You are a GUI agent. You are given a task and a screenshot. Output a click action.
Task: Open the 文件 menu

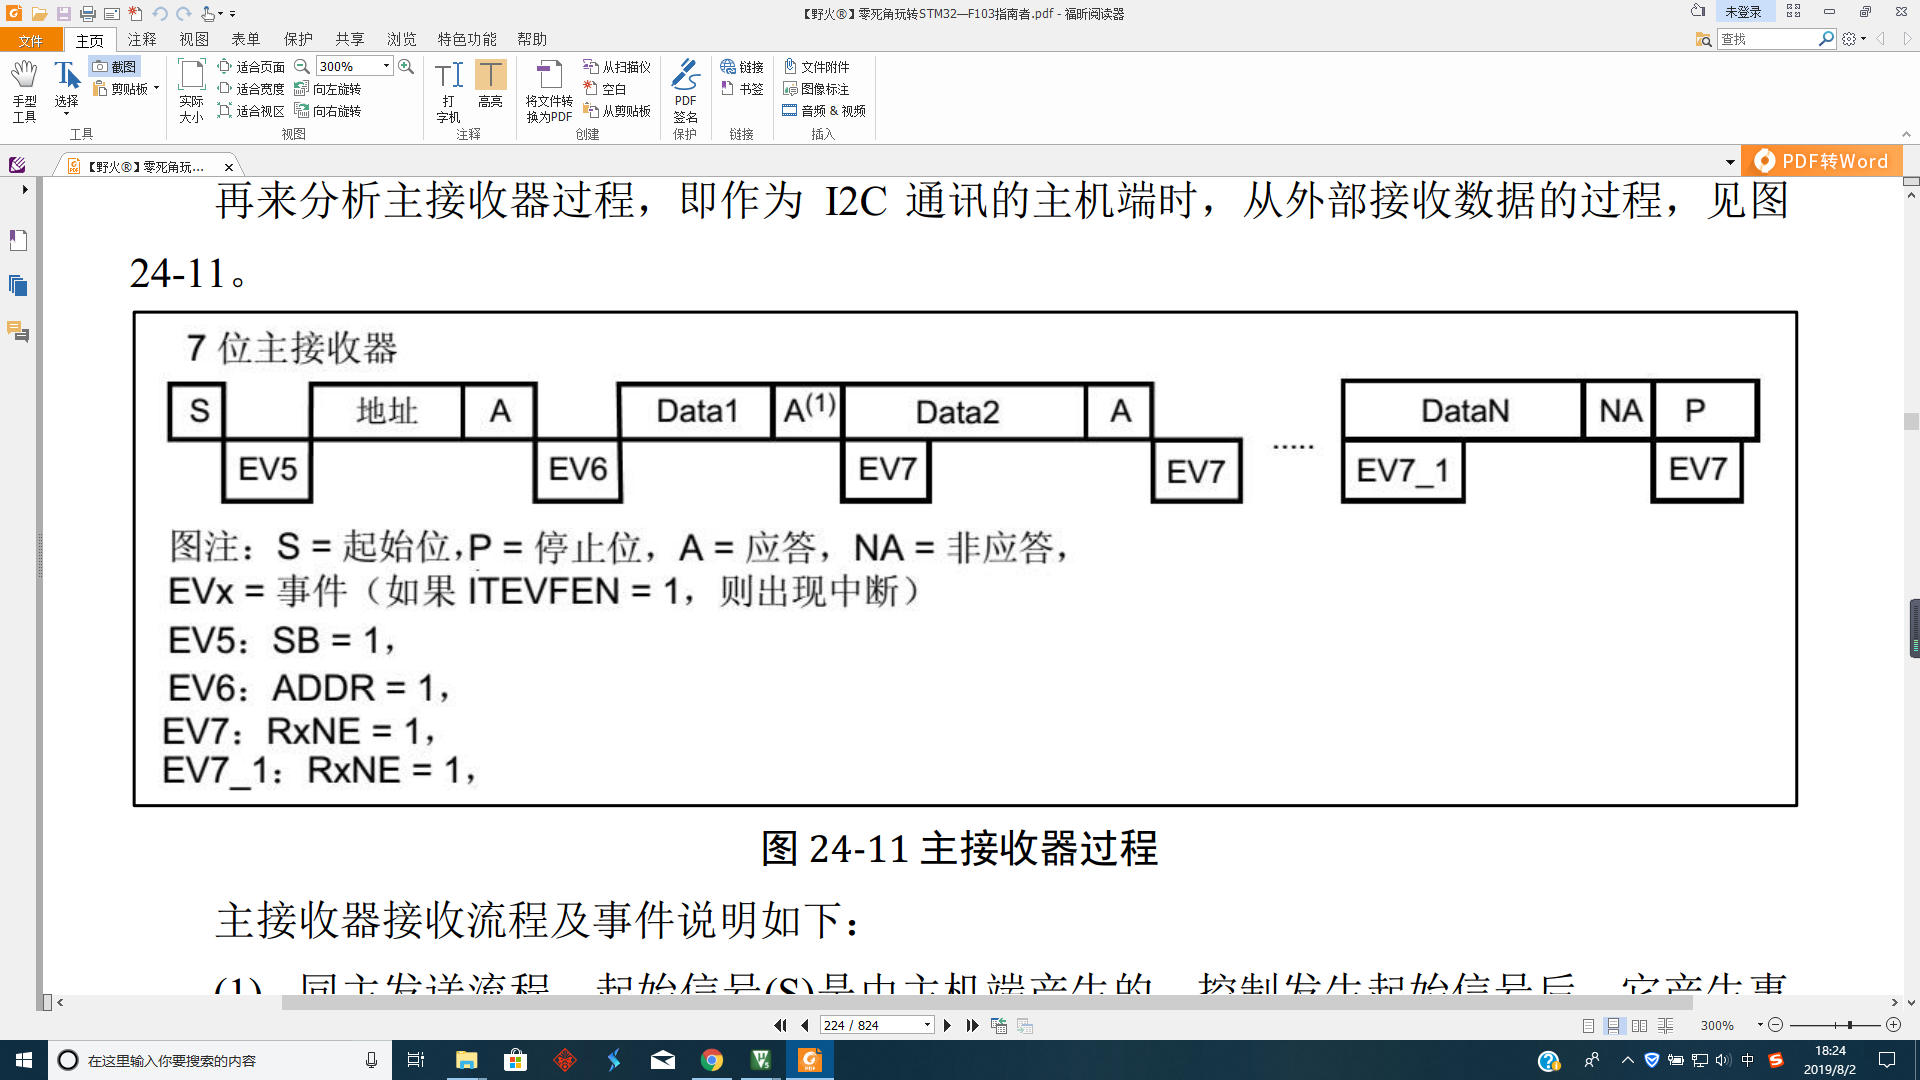31,39
